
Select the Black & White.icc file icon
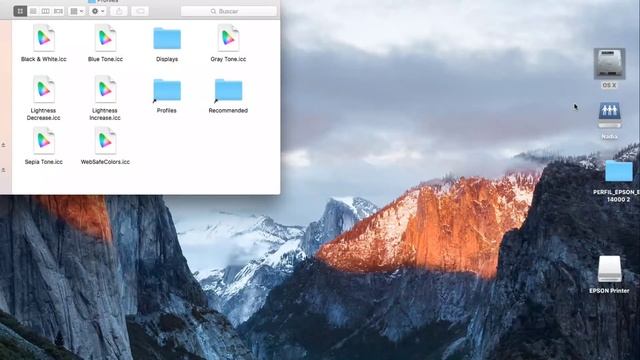tap(44, 38)
